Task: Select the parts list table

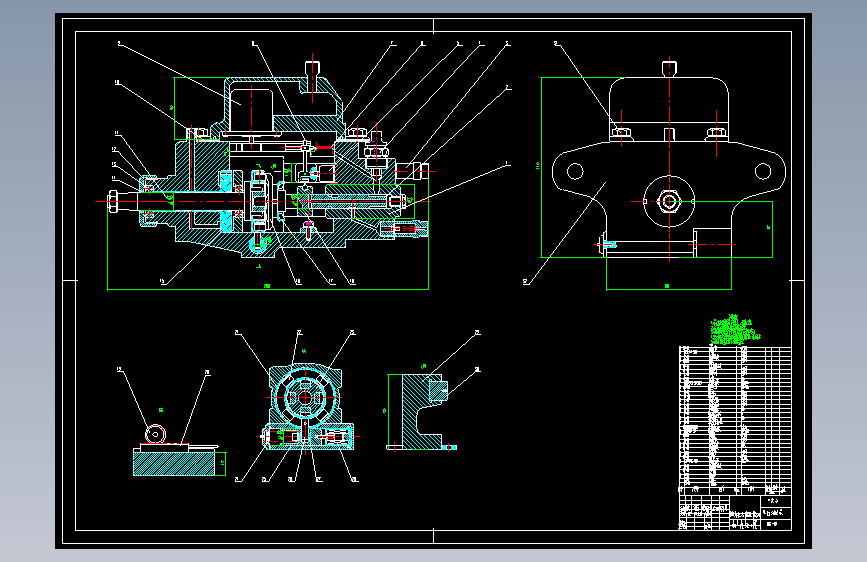Action: [x=735, y=420]
